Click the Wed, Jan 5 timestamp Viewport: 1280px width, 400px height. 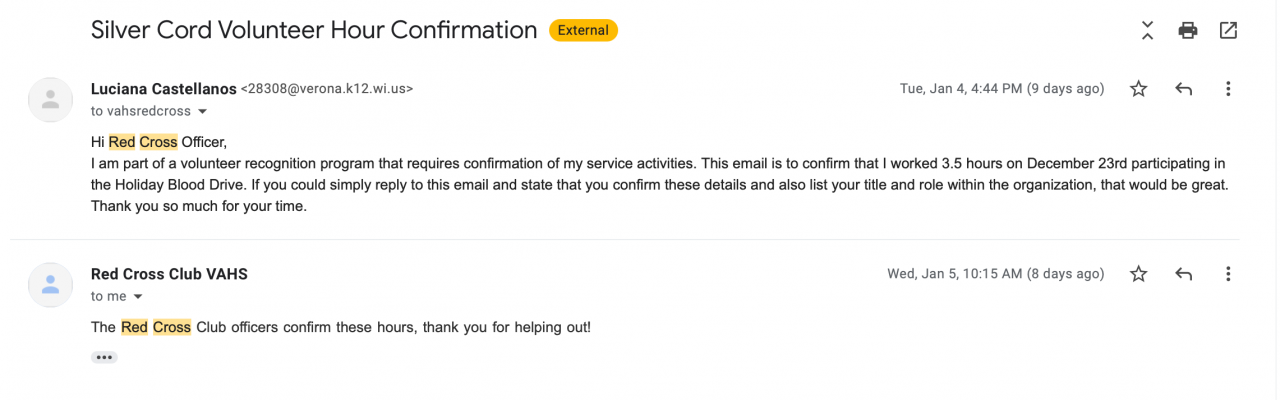[x=995, y=274]
